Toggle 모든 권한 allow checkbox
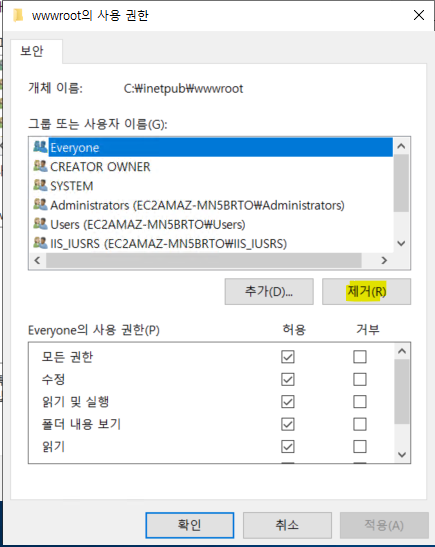Viewport: 435px width, 547px height. (288, 357)
